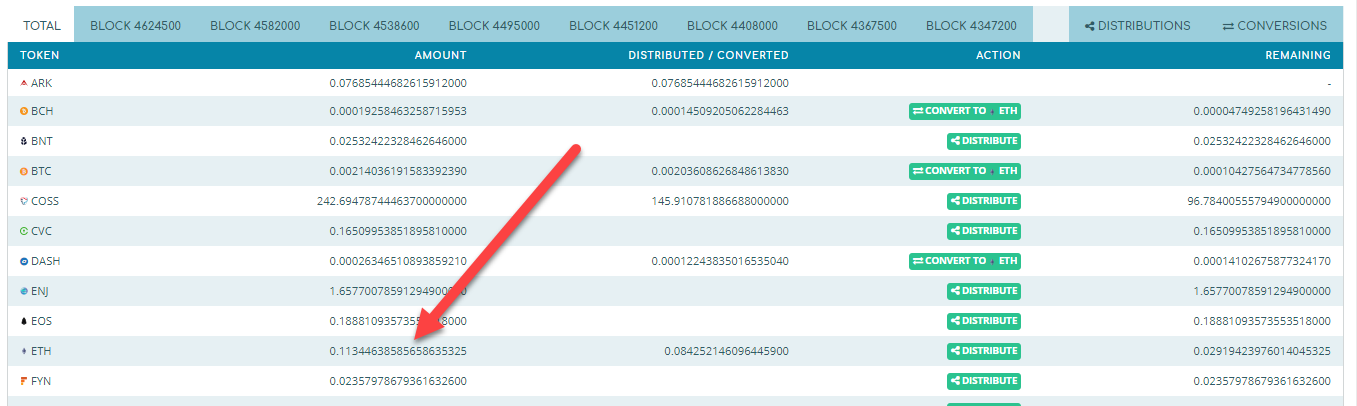Click the DASH coin icon
Image resolution: width=1357 pixels, height=406 pixels.
(x=24, y=262)
